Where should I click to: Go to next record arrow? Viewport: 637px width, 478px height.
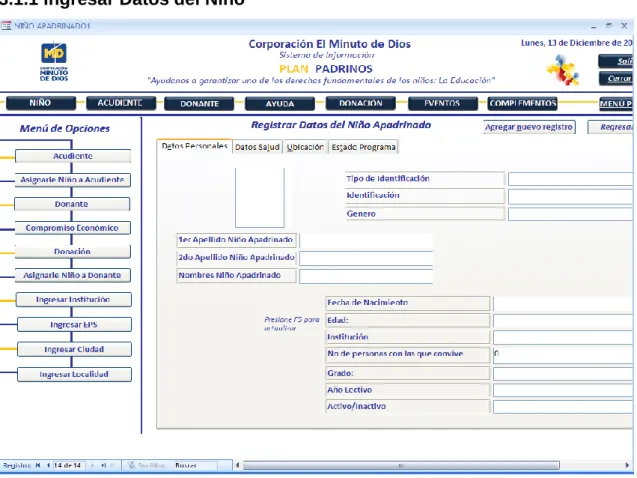pyautogui.click(x=92, y=465)
